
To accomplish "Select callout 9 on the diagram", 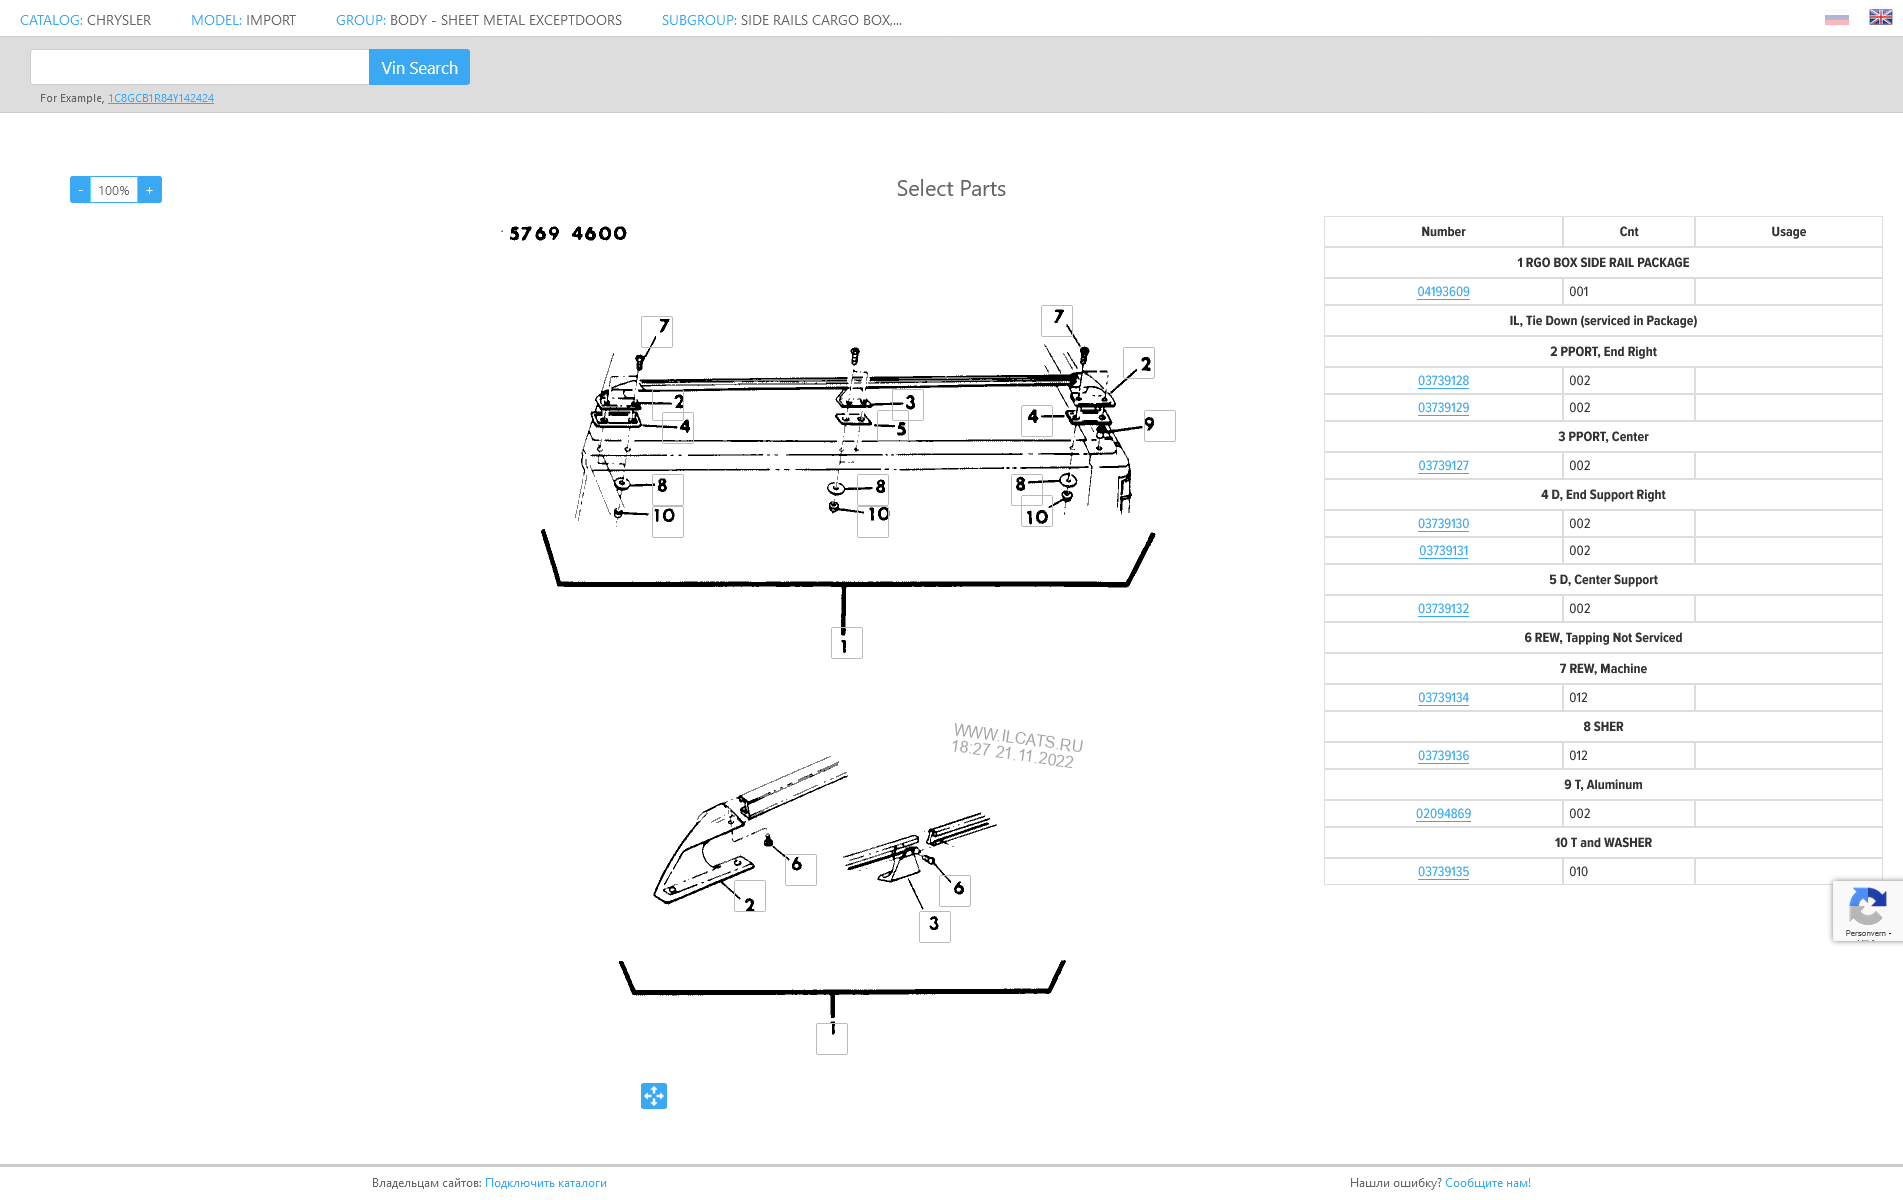I will [x=1160, y=426].
